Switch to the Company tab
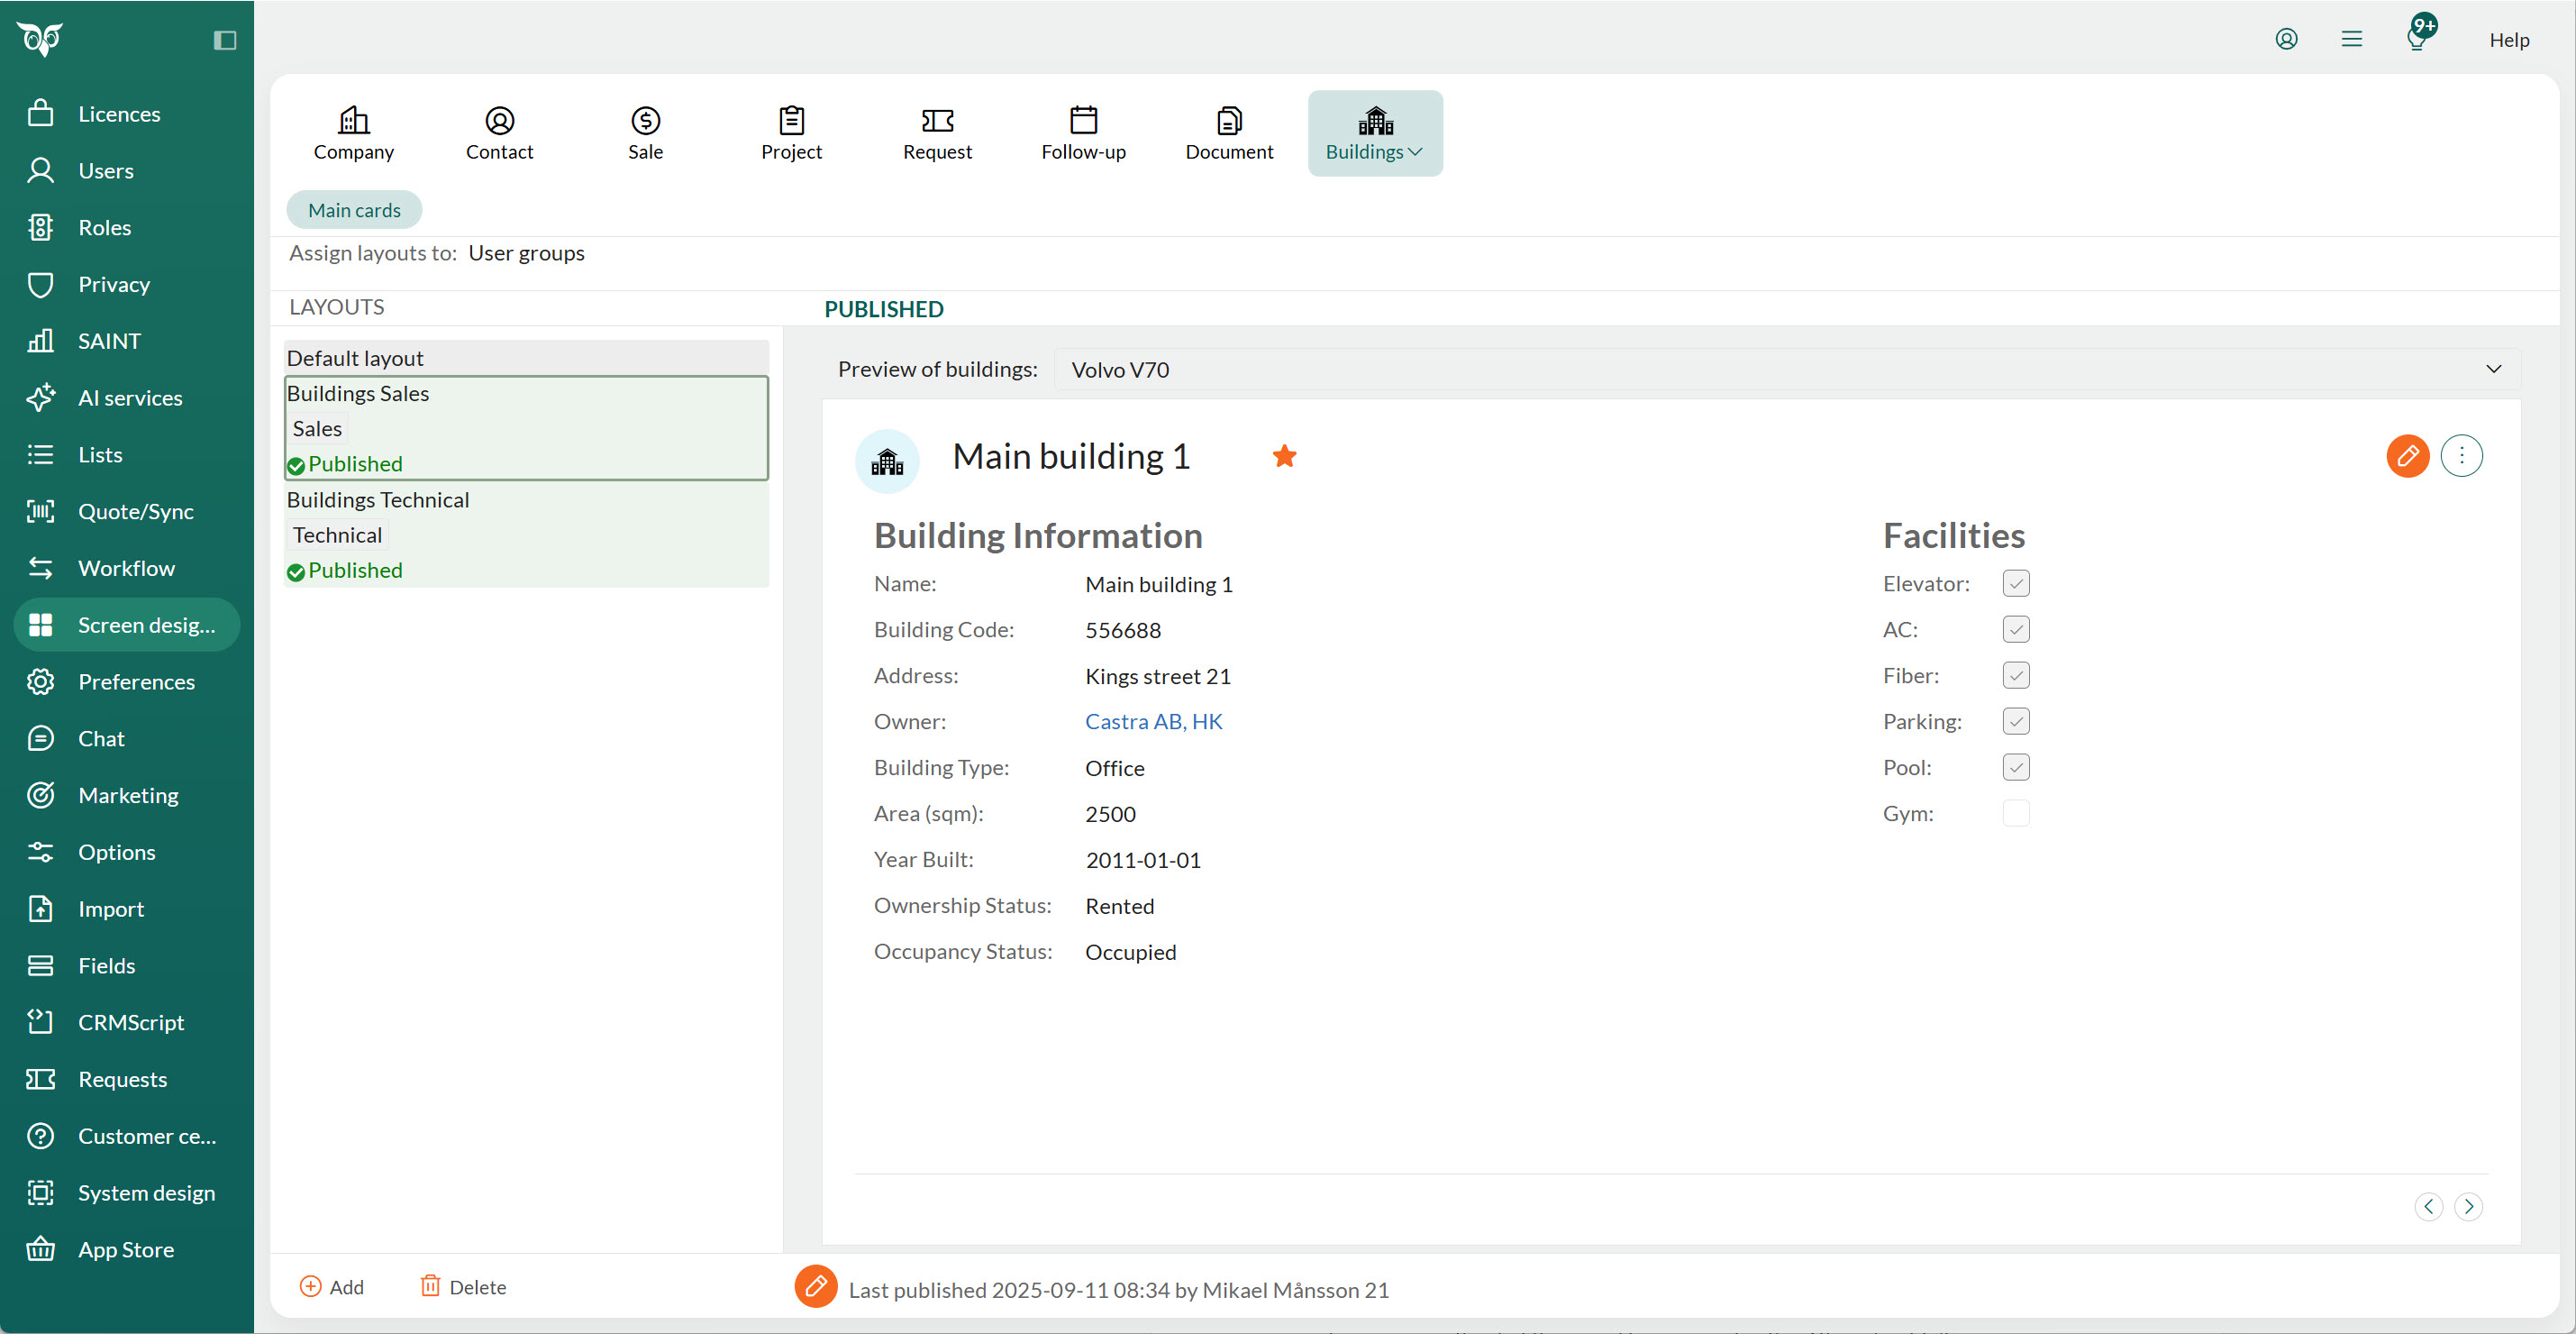Image resolution: width=2576 pixels, height=1334 pixels. (x=353, y=133)
